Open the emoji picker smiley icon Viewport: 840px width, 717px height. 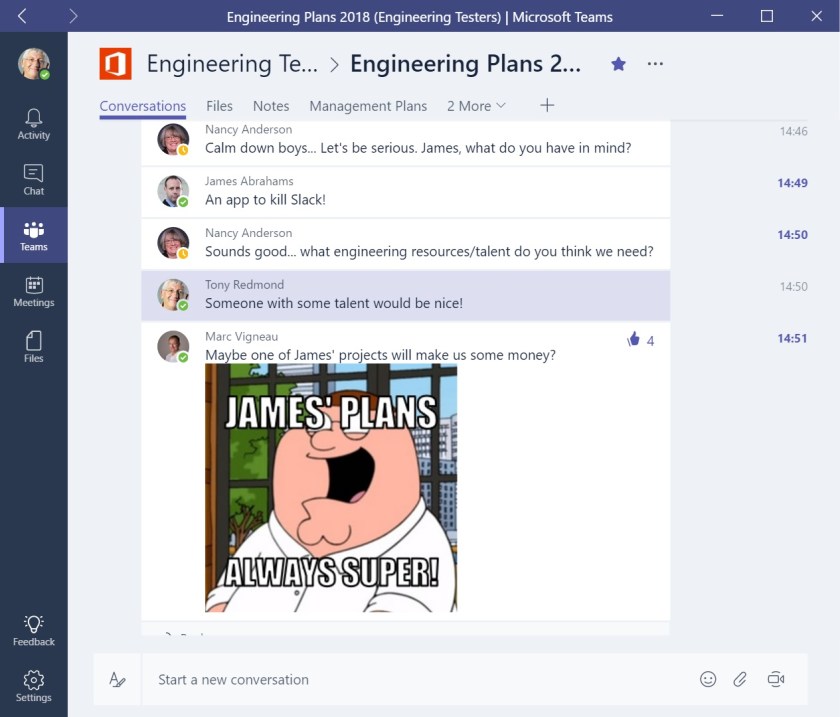point(708,679)
